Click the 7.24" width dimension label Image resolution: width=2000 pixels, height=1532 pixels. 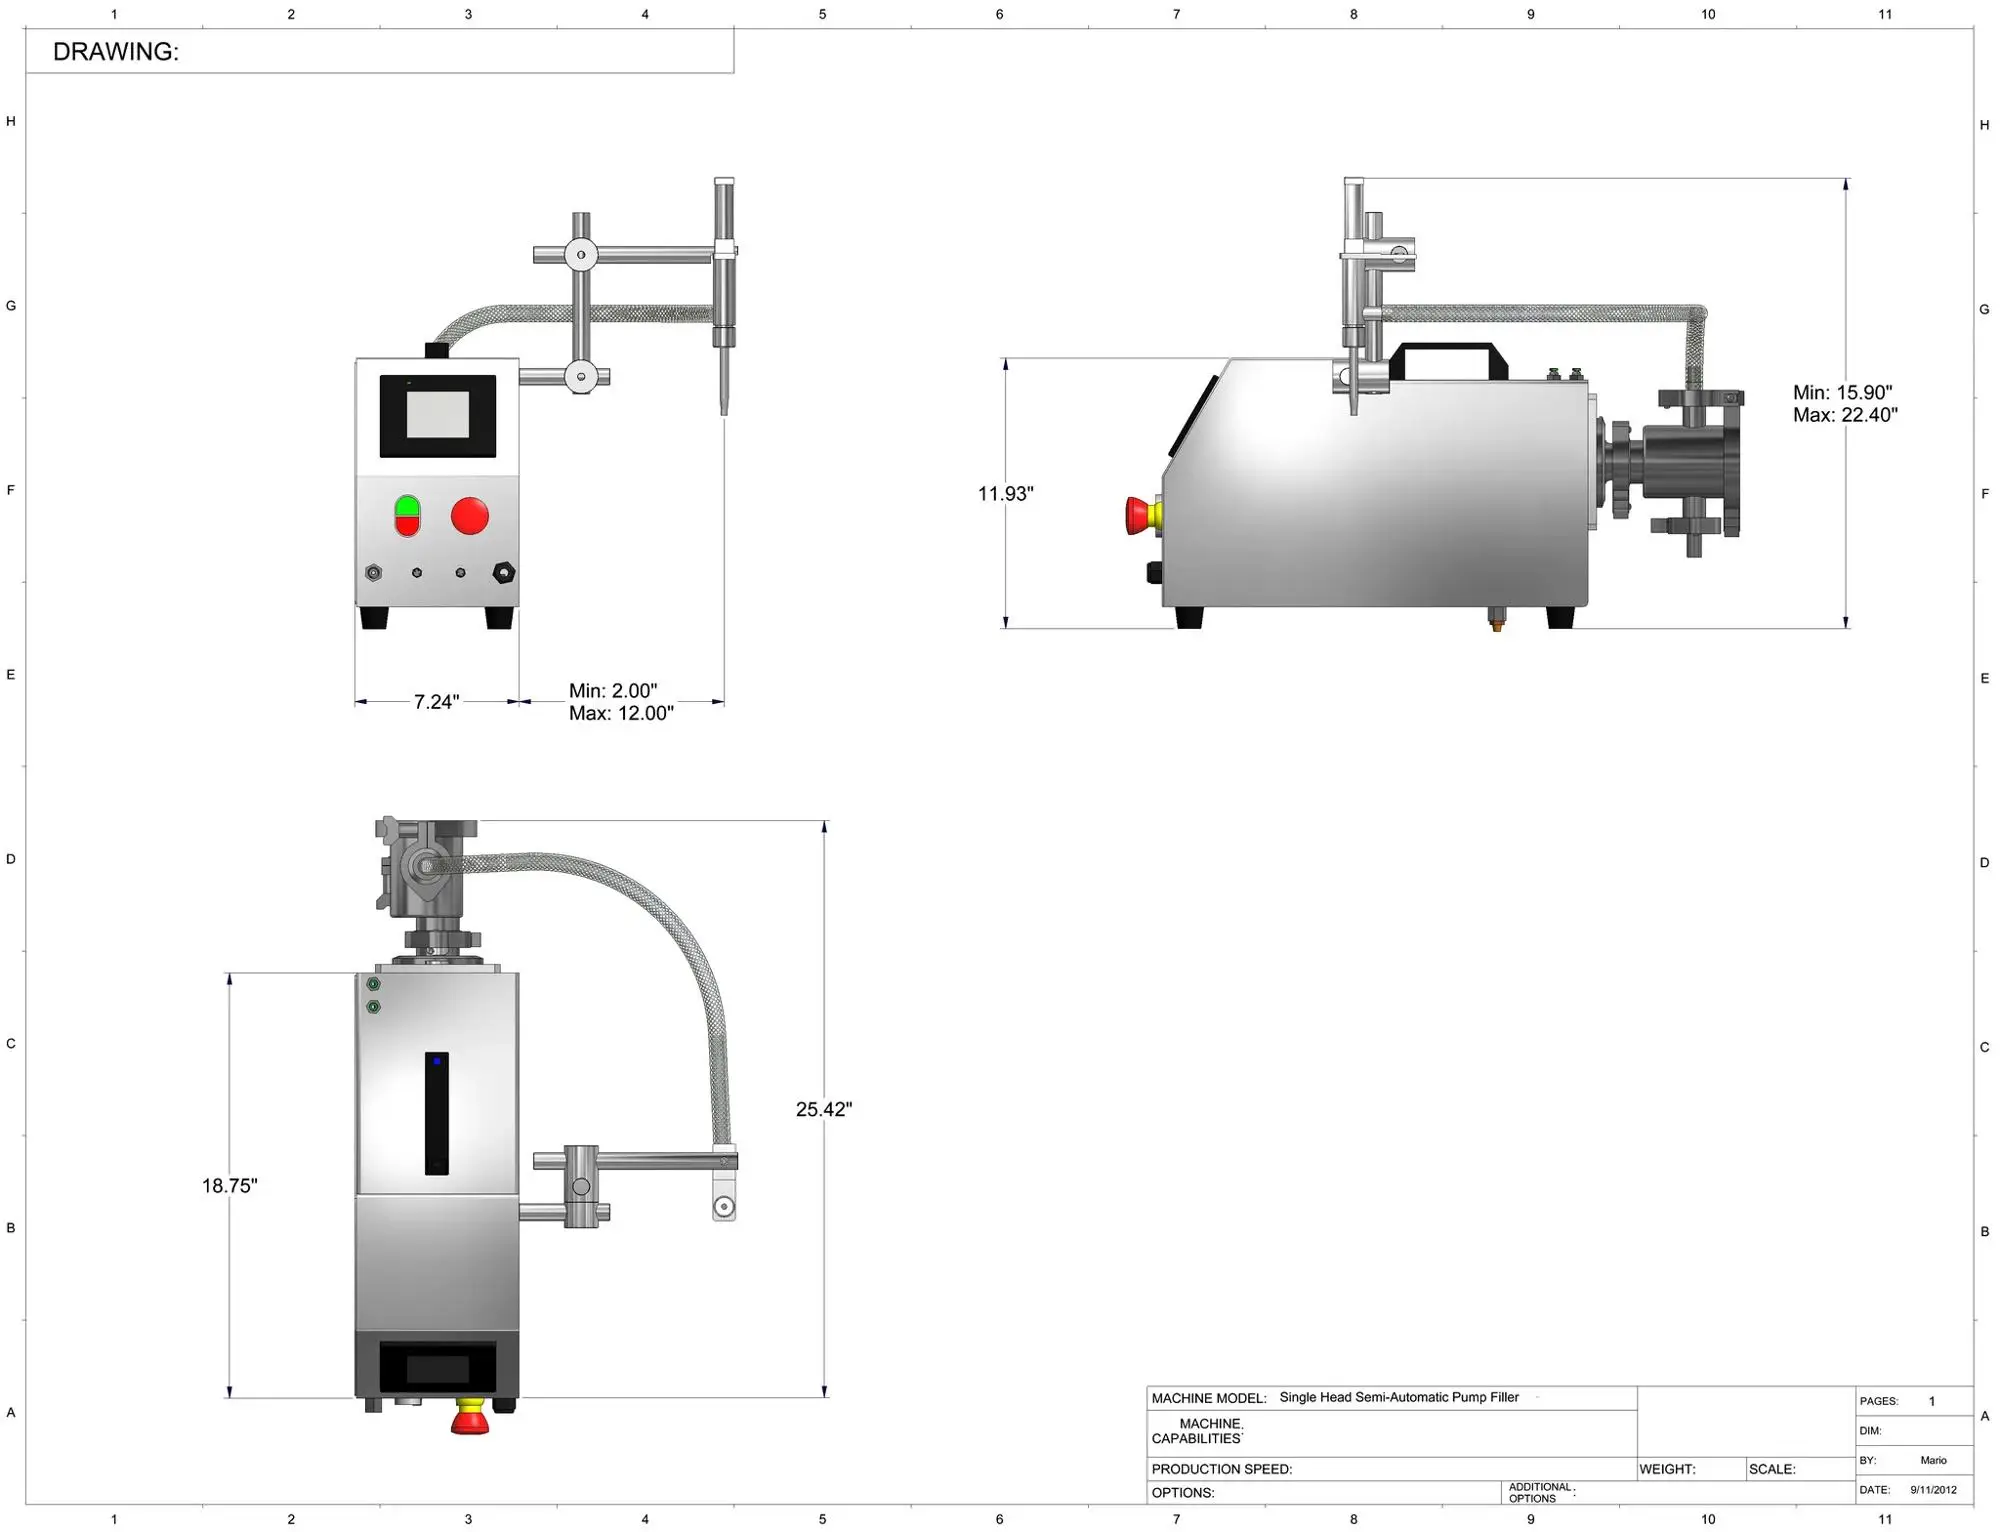tap(437, 702)
